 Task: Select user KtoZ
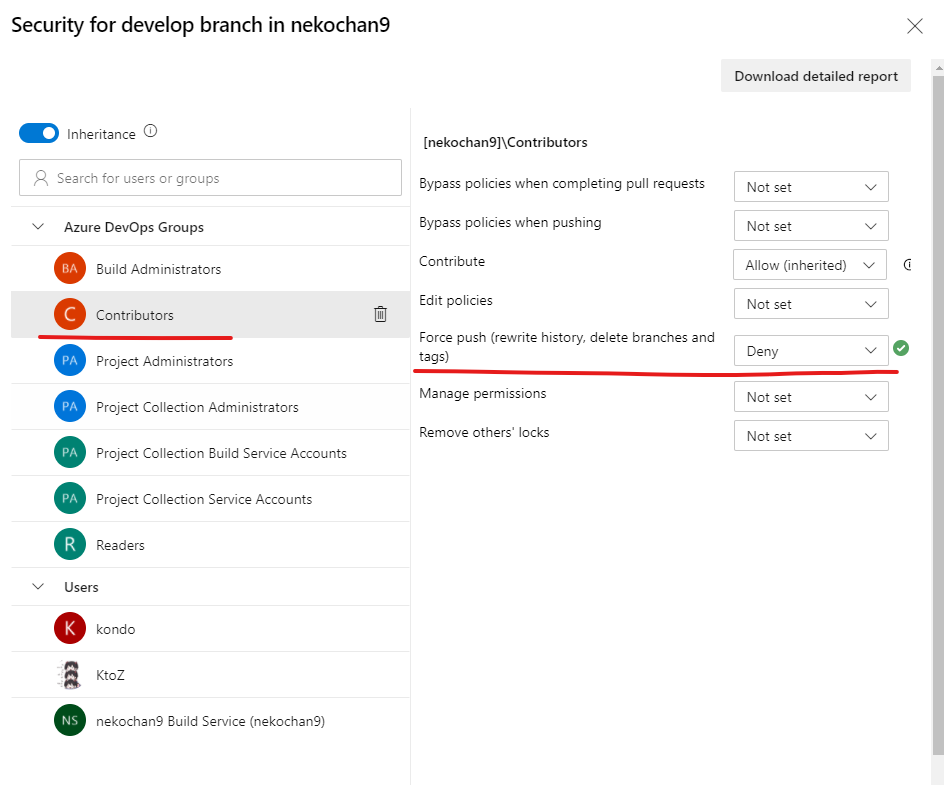click(x=210, y=675)
